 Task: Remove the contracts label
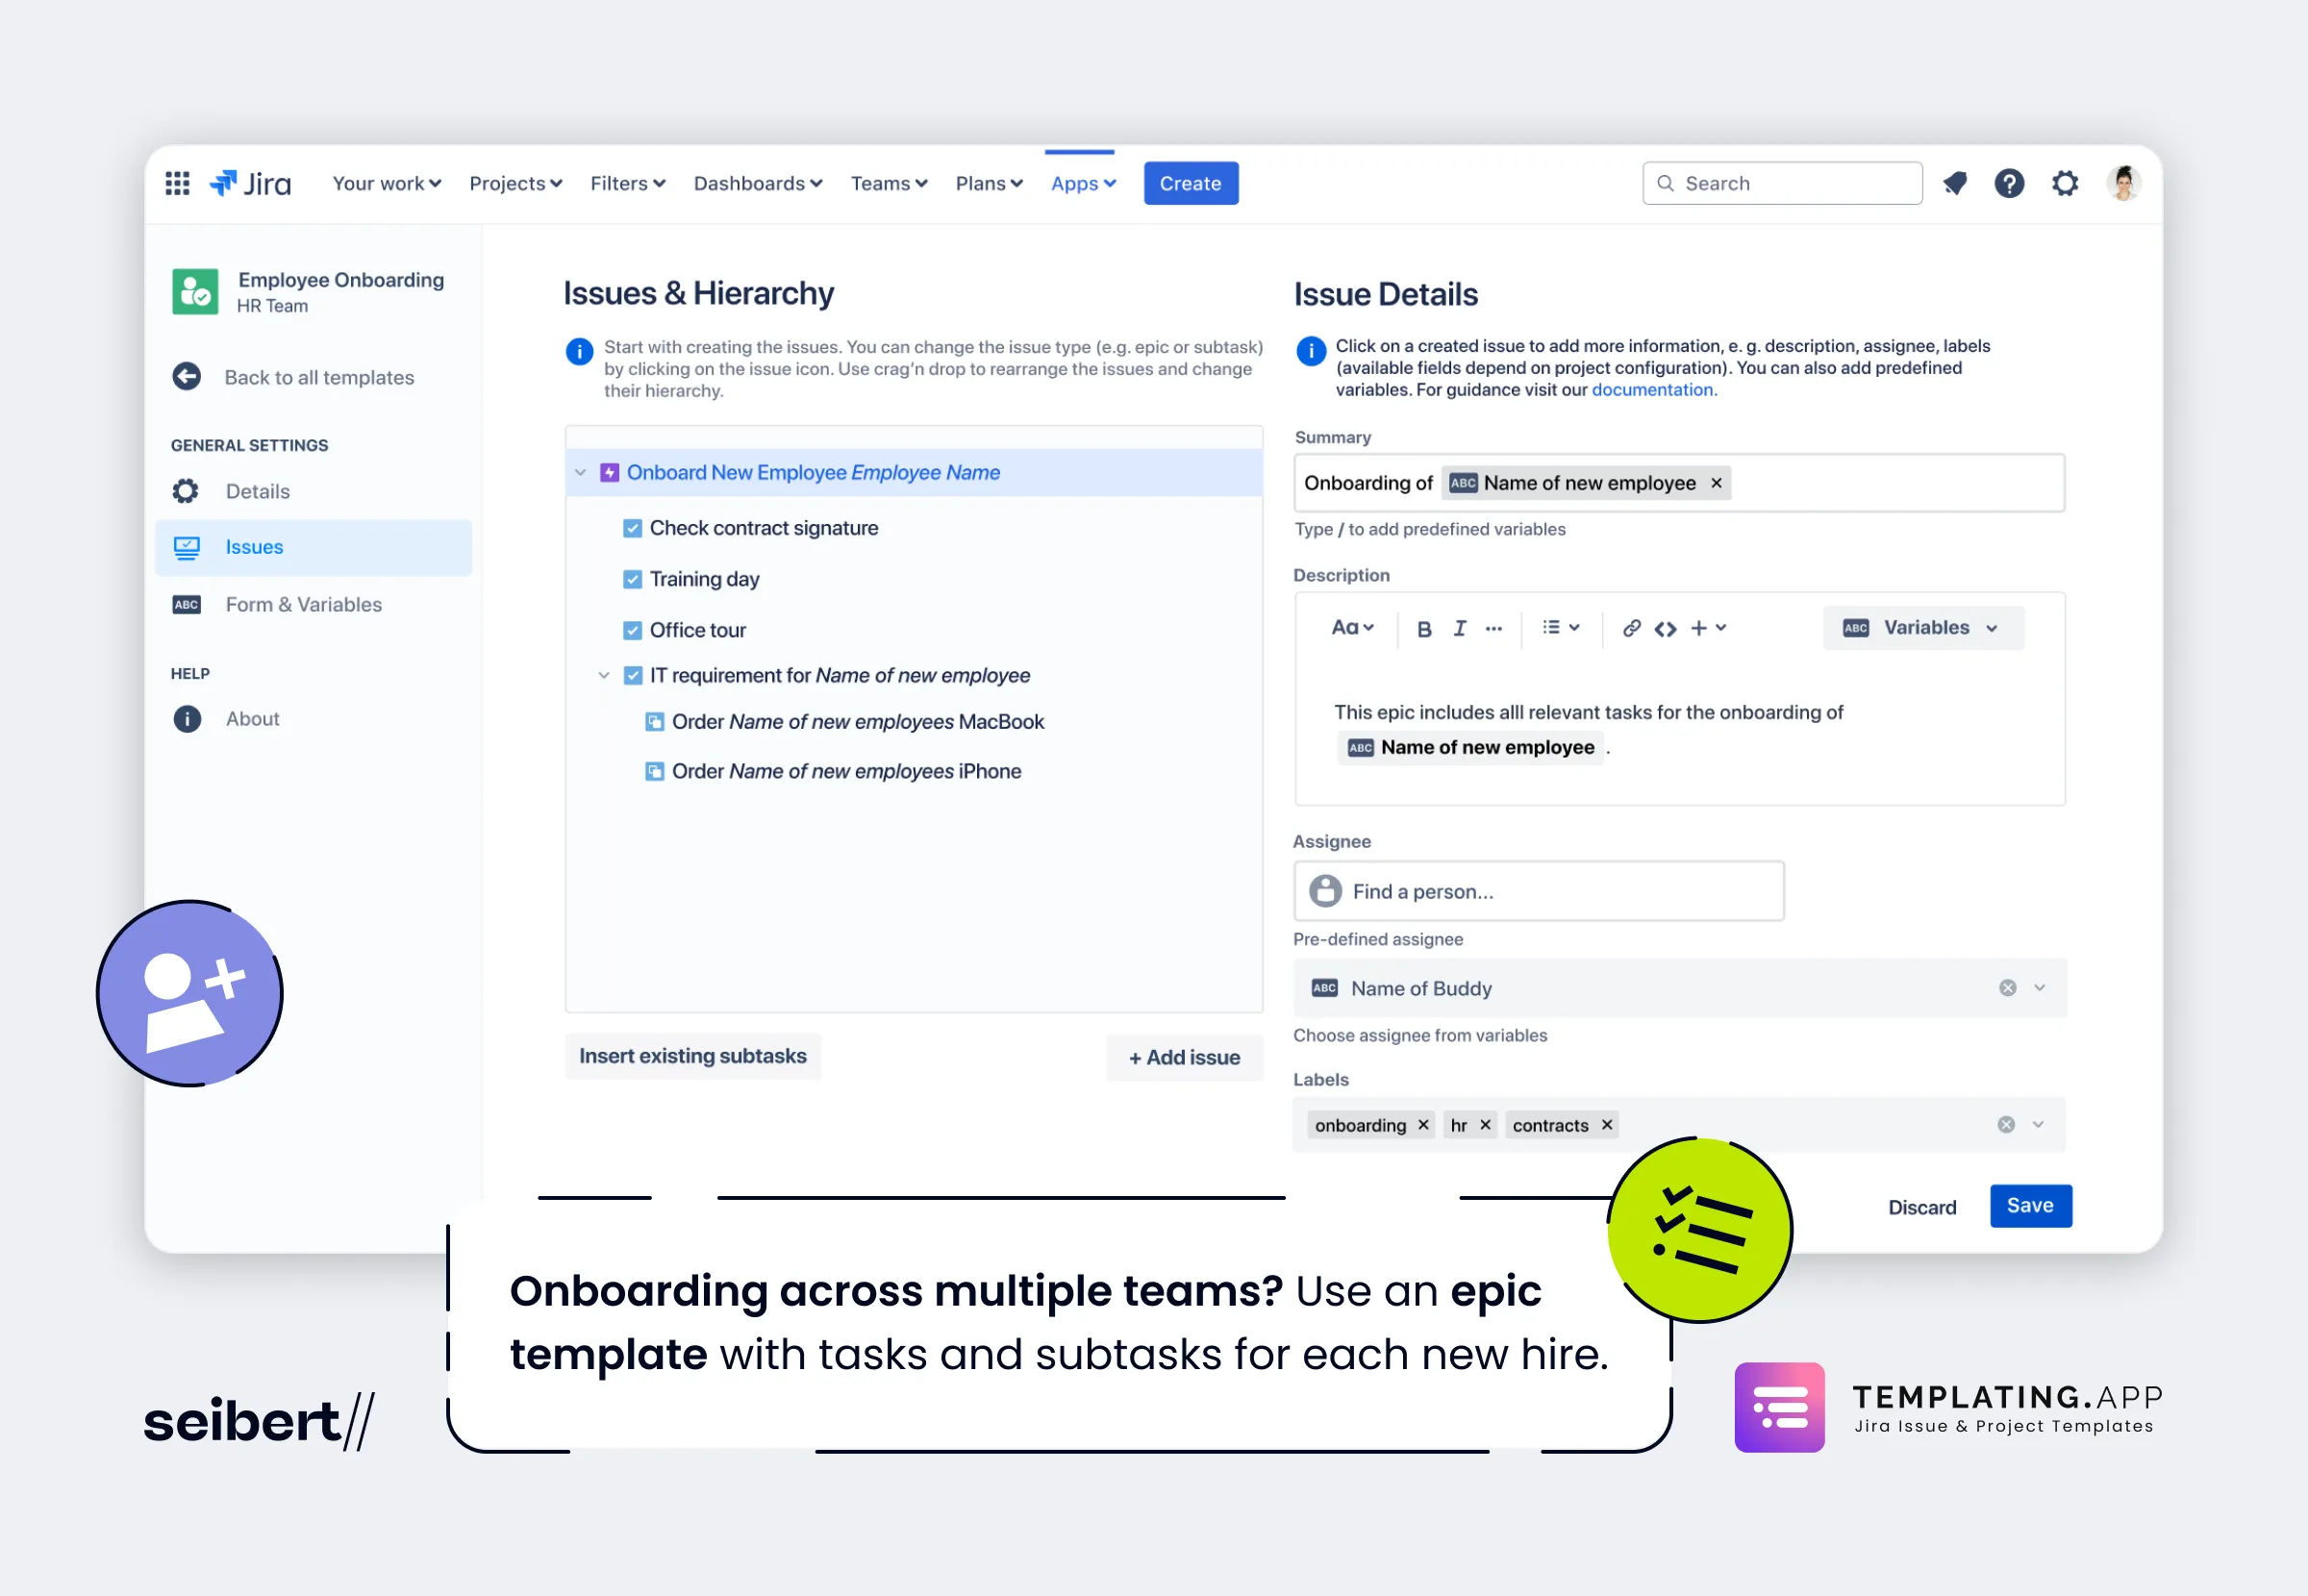coord(1607,1125)
